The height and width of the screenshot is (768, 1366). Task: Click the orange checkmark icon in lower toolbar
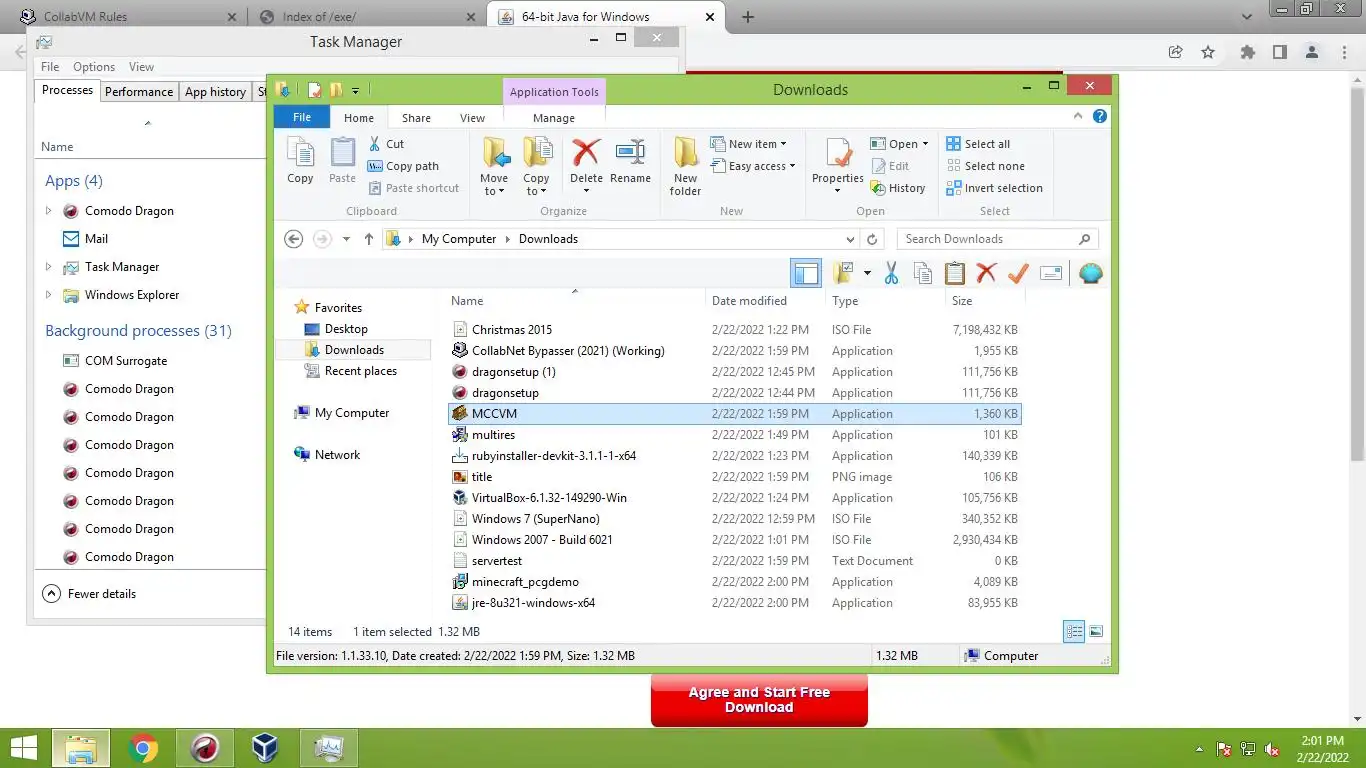(x=1018, y=273)
